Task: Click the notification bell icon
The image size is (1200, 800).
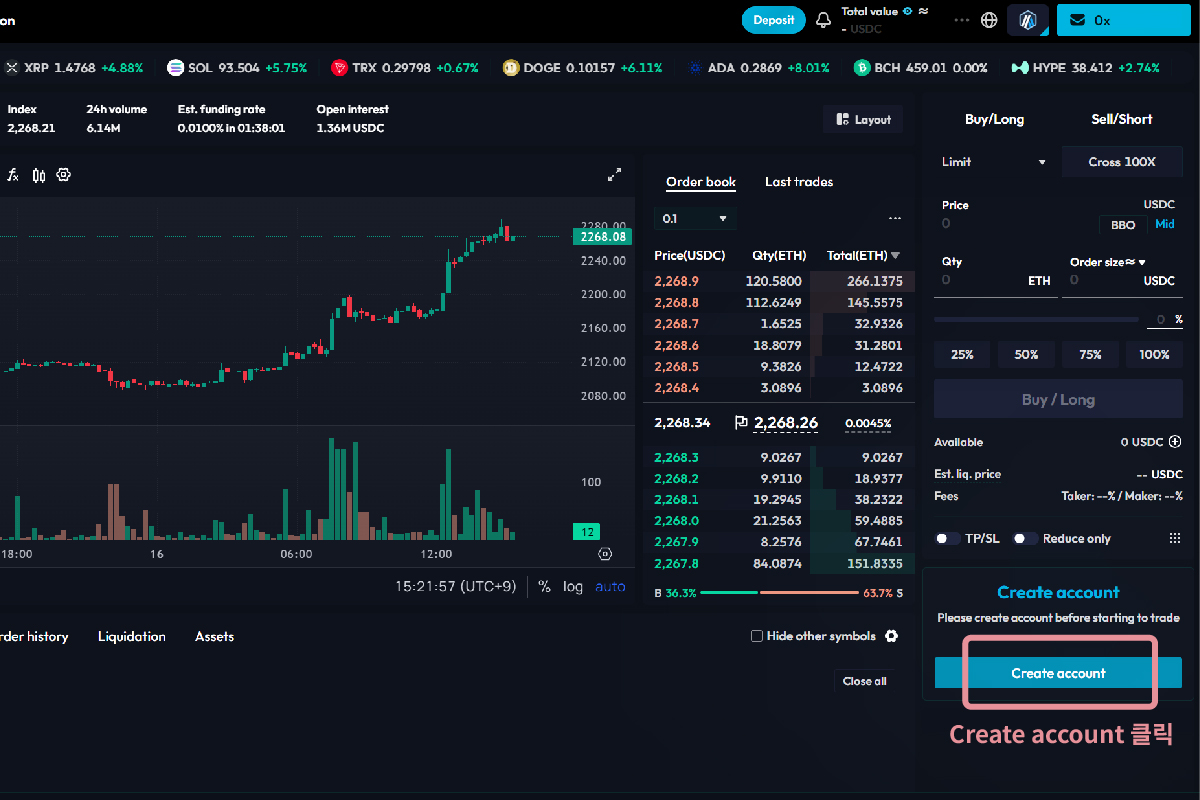Action: 824,20
